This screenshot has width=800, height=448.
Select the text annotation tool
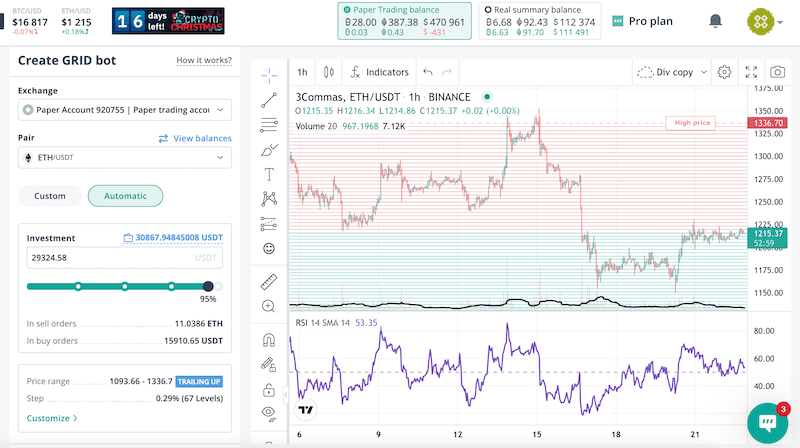click(x=269, y=175)
